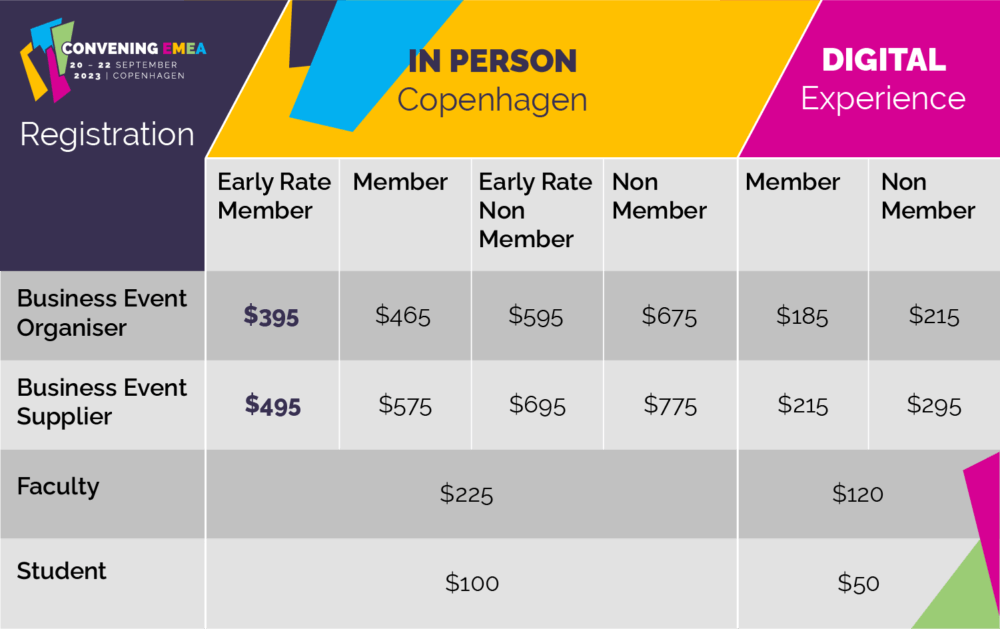Select the $395 early rate member price
The height and width of the screenshot is (629, 1000).
click(x=271, y=316)
